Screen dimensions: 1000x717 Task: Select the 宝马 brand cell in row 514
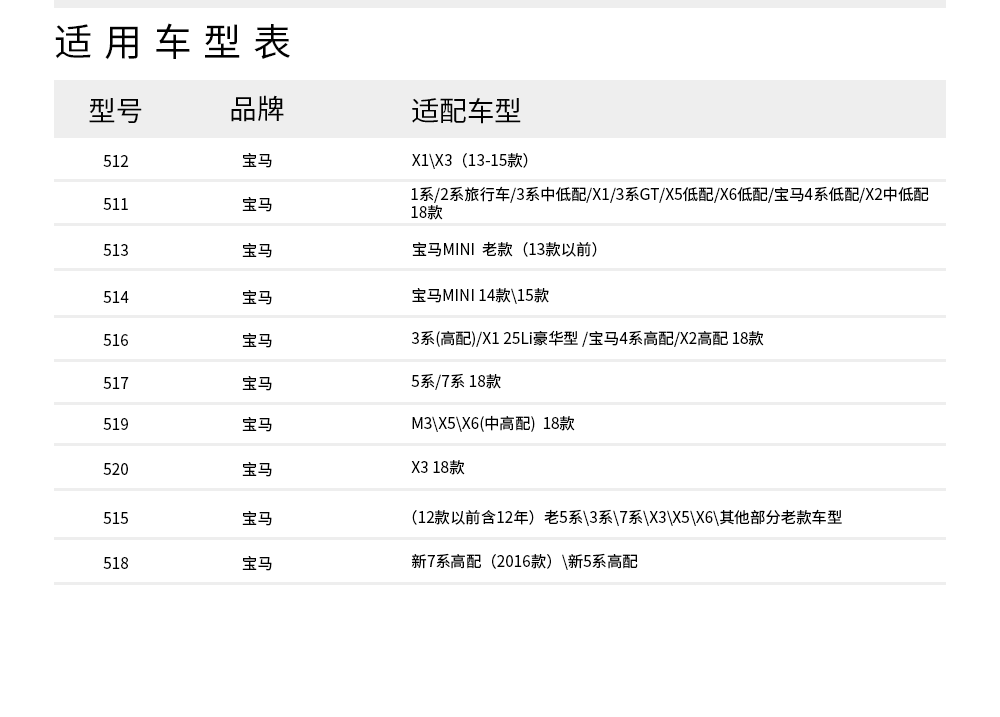click(257, 297)
